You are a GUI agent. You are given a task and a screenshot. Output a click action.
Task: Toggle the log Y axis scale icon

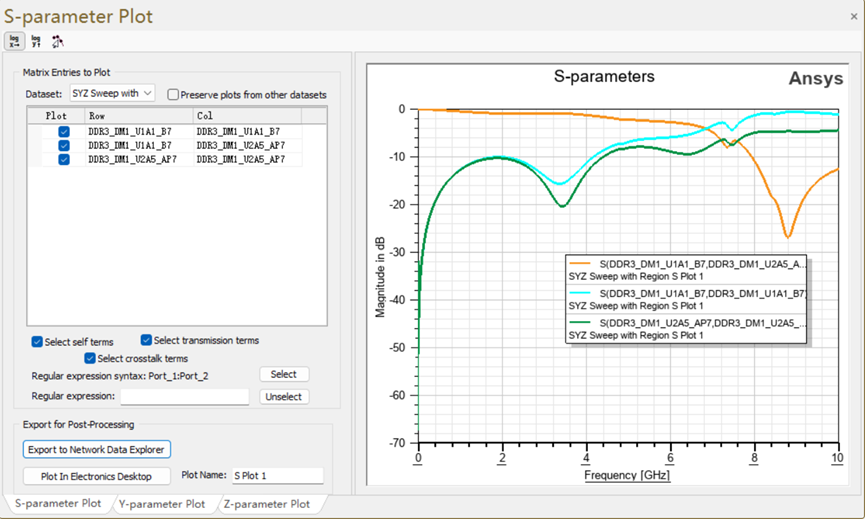click(x=36, y=41)
